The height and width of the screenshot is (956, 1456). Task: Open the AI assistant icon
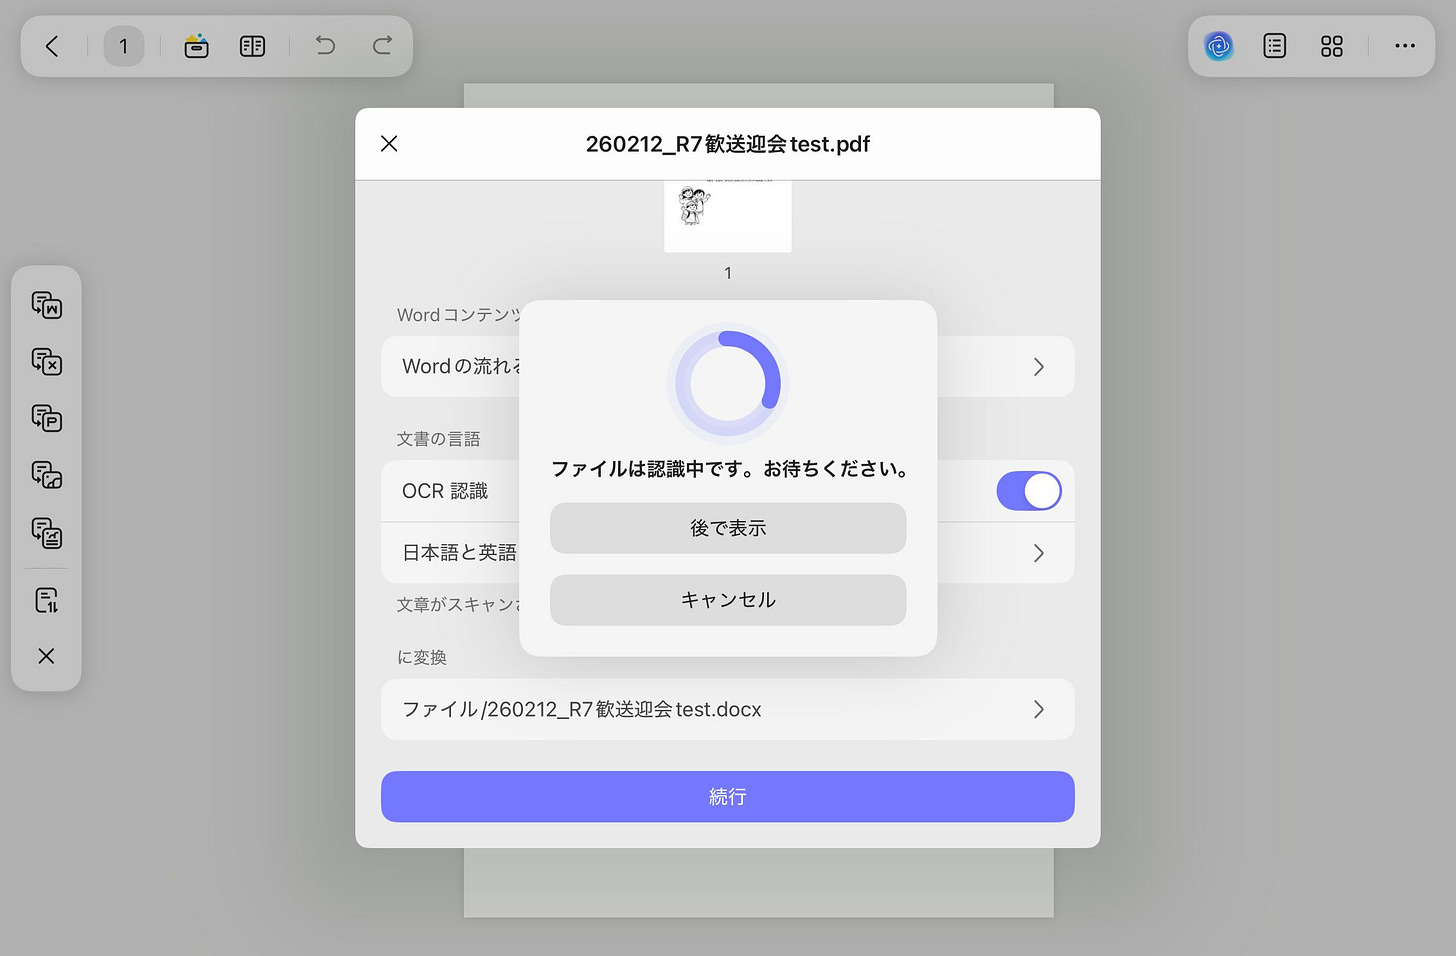pos(1218,45)
